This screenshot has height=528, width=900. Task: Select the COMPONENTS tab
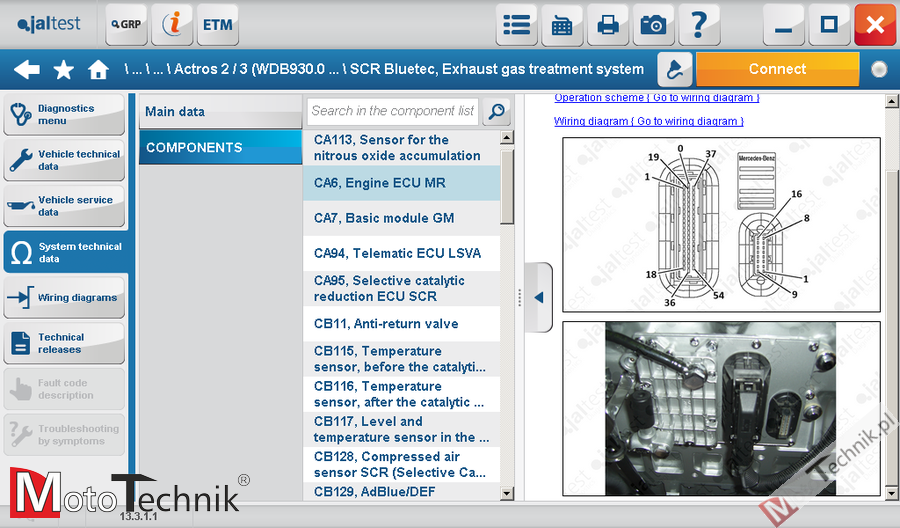(x=220, y=147)
